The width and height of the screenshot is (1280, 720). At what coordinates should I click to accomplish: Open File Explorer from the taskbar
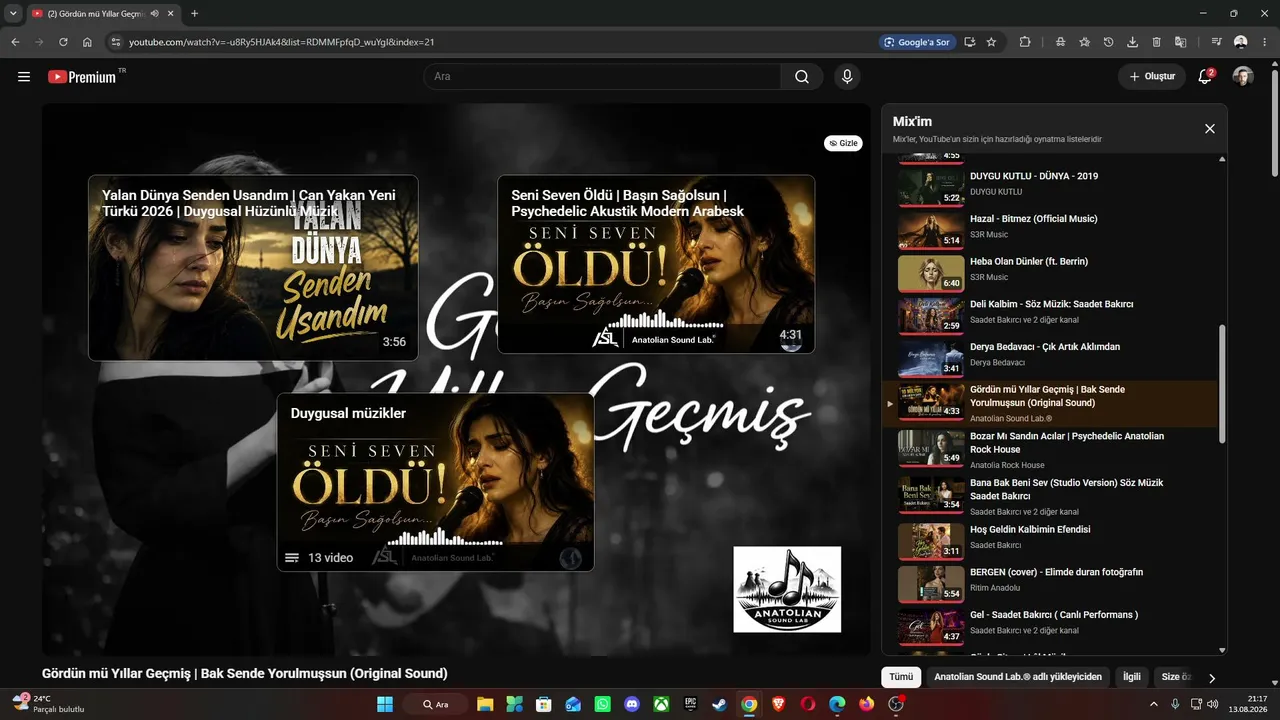click(485, 704)
